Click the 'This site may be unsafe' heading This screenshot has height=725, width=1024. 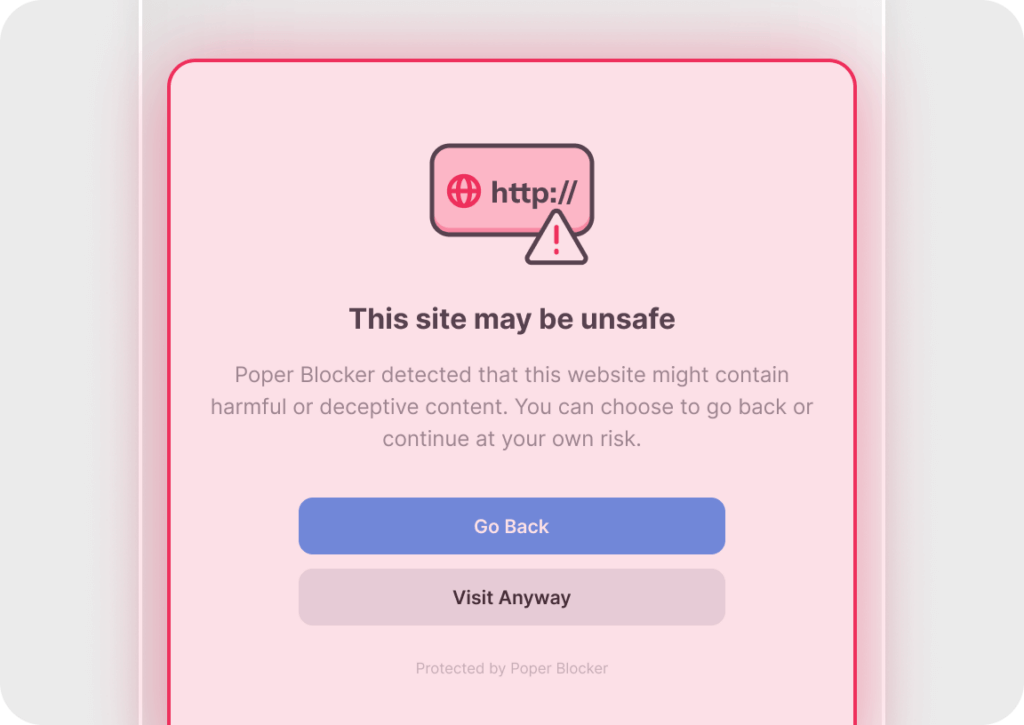pos(511,319)
